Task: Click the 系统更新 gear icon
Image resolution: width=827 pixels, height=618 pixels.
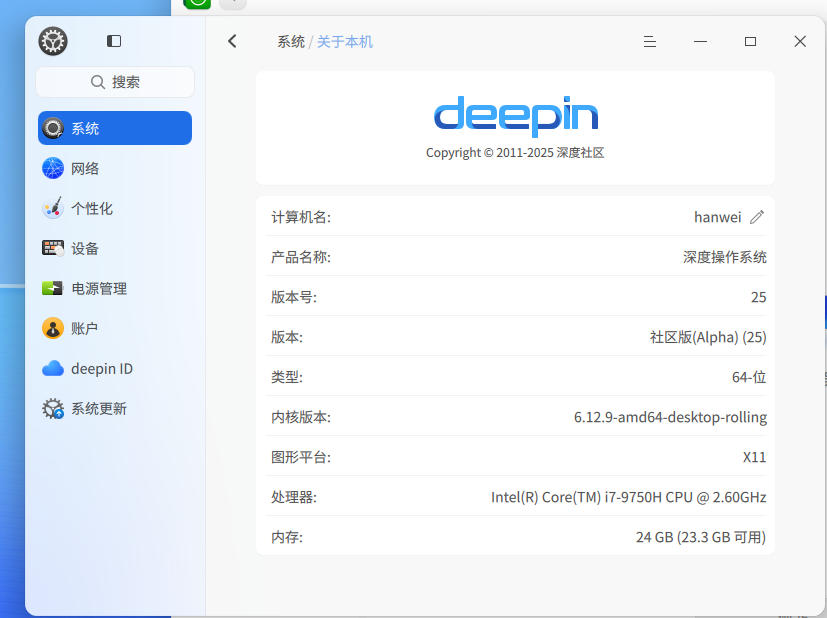Action: 53,409
